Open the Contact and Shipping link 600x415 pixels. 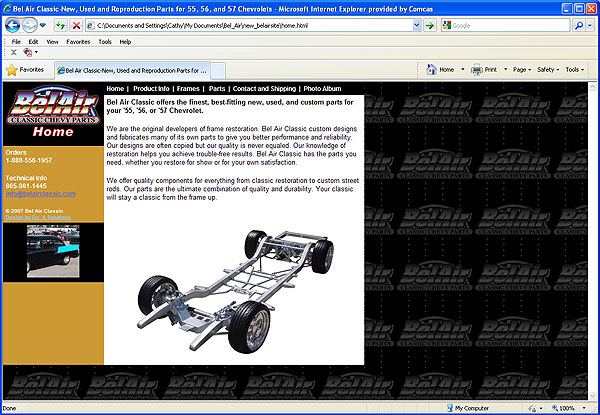tap(264, 89)
